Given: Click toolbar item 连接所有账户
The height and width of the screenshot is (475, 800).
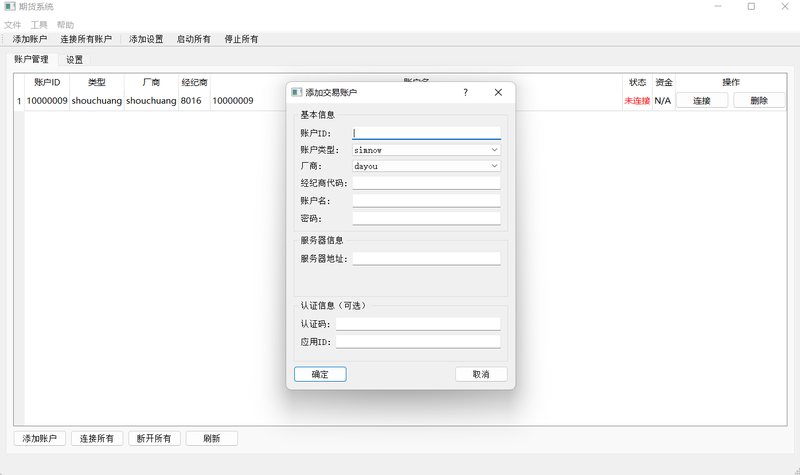Looking at the screenshot, I should coord(86,39).
